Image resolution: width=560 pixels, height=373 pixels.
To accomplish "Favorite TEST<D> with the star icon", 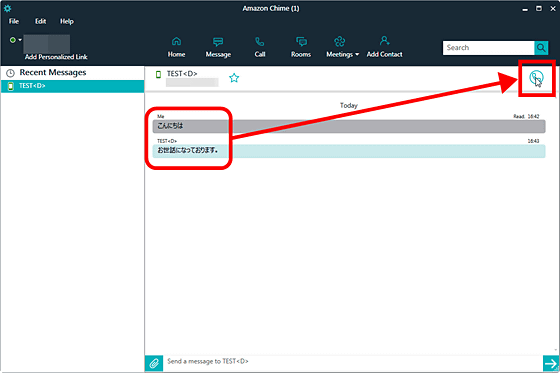I will point(234,78).
